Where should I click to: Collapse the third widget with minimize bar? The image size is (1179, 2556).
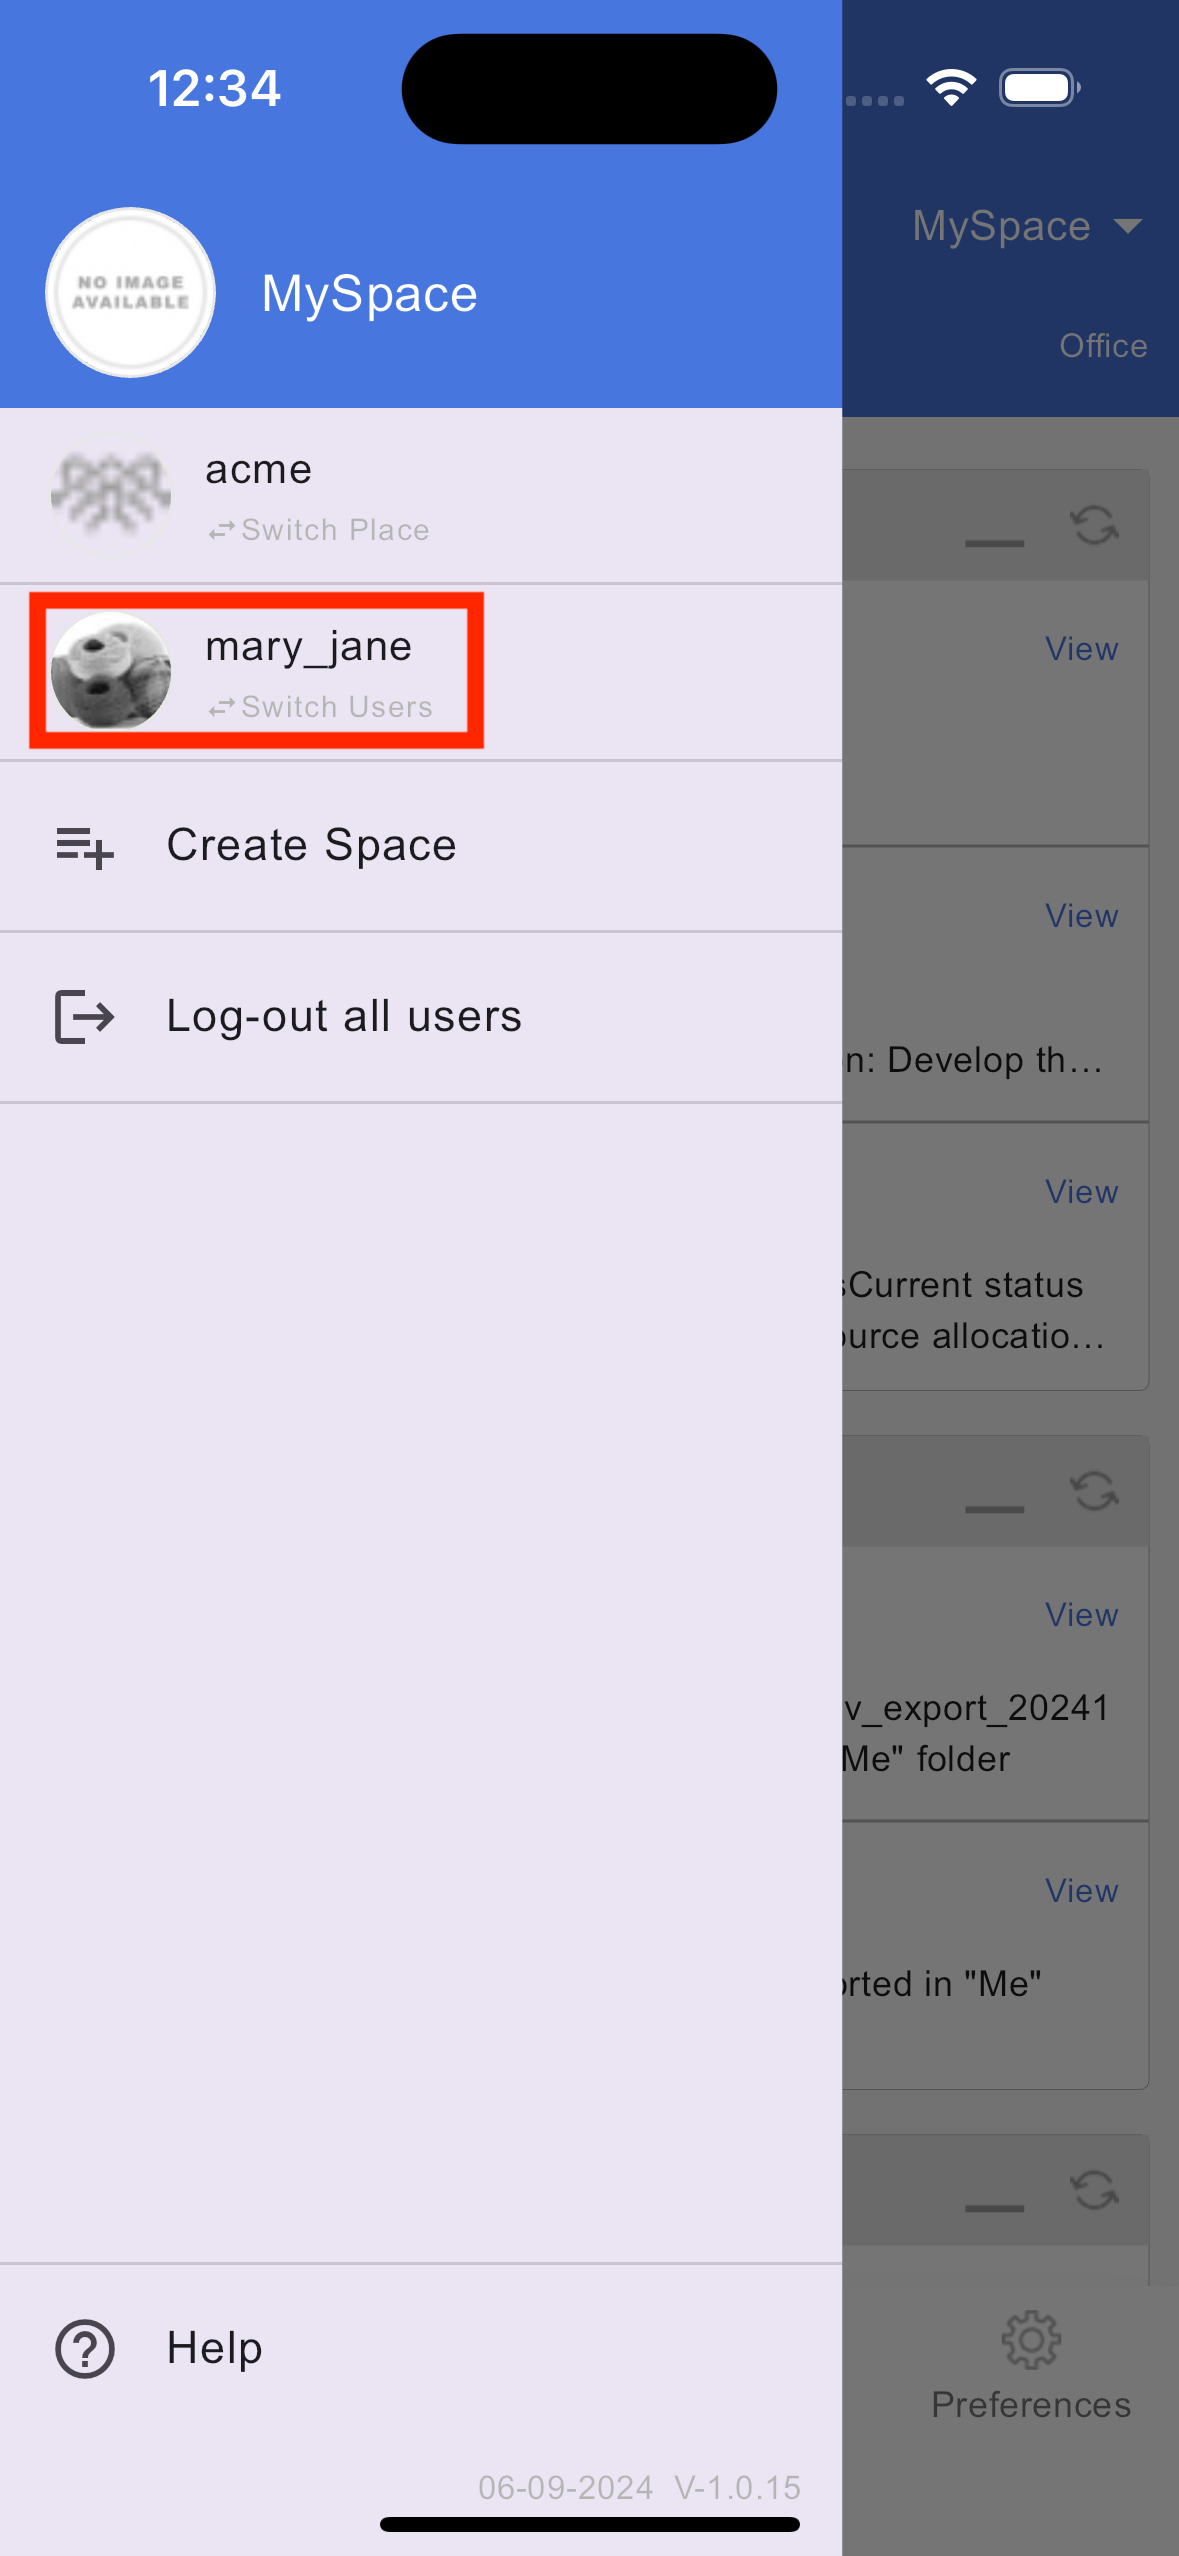tap(994, 2208)
